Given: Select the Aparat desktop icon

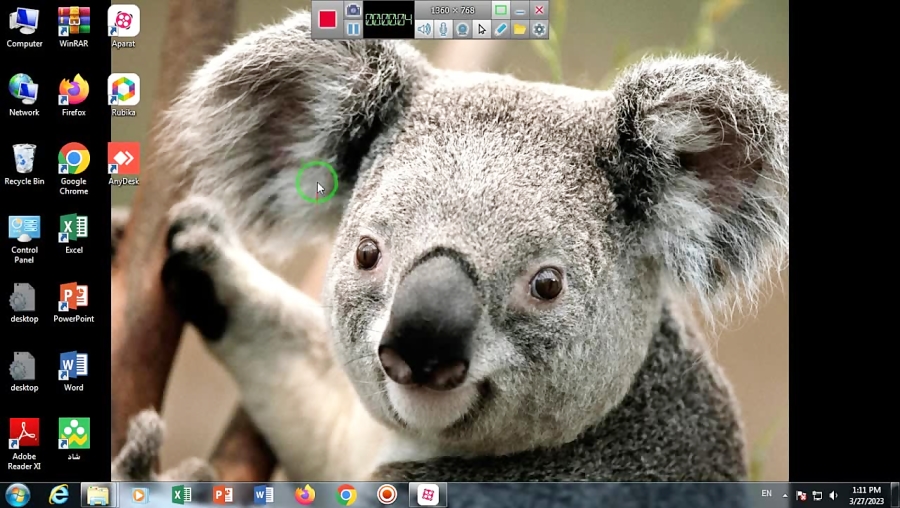Looking at the screenshot, I should [123, 27].
